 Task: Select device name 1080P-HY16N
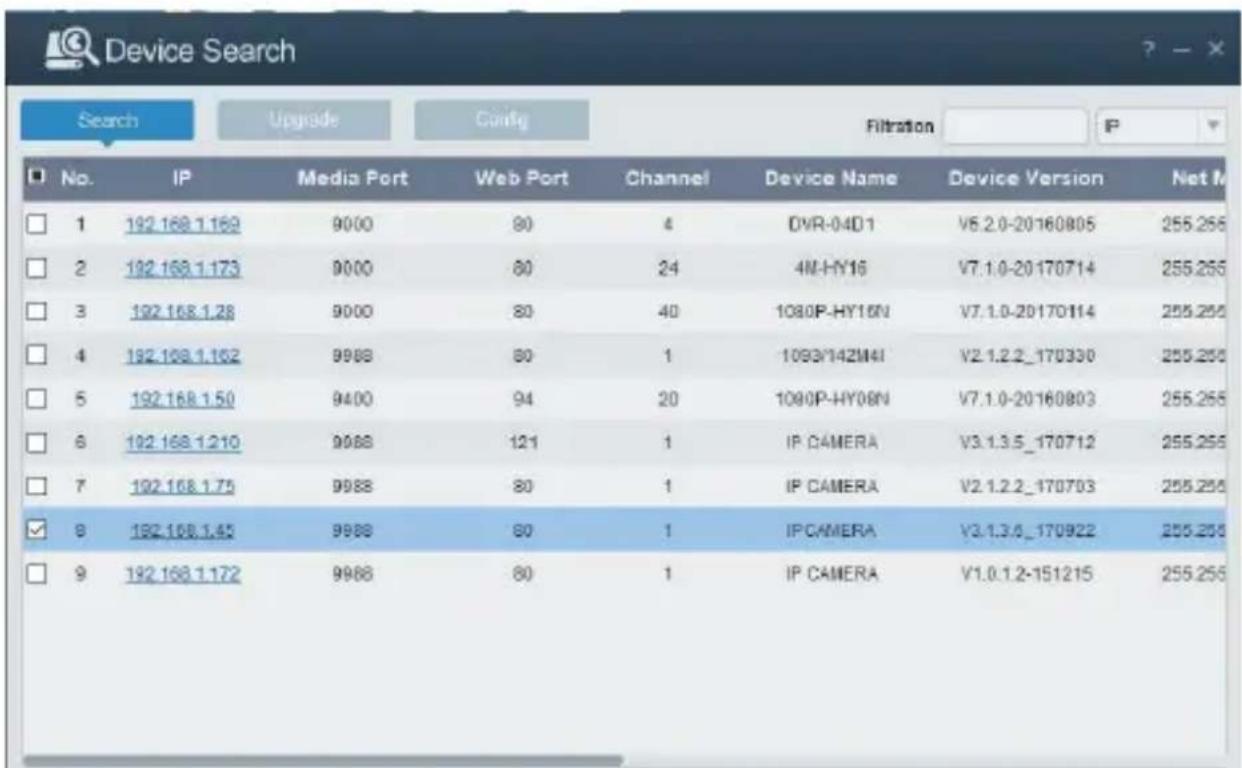(x=831, y=313)
